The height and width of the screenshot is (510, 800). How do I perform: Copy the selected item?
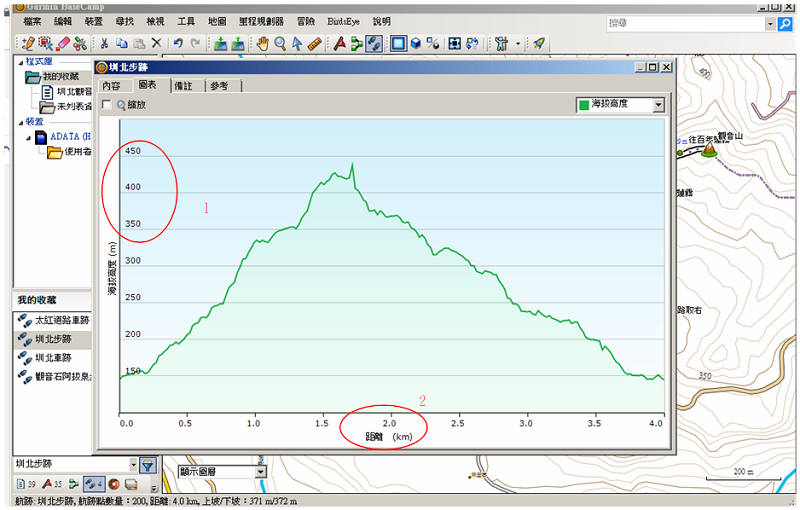point(121,44)
